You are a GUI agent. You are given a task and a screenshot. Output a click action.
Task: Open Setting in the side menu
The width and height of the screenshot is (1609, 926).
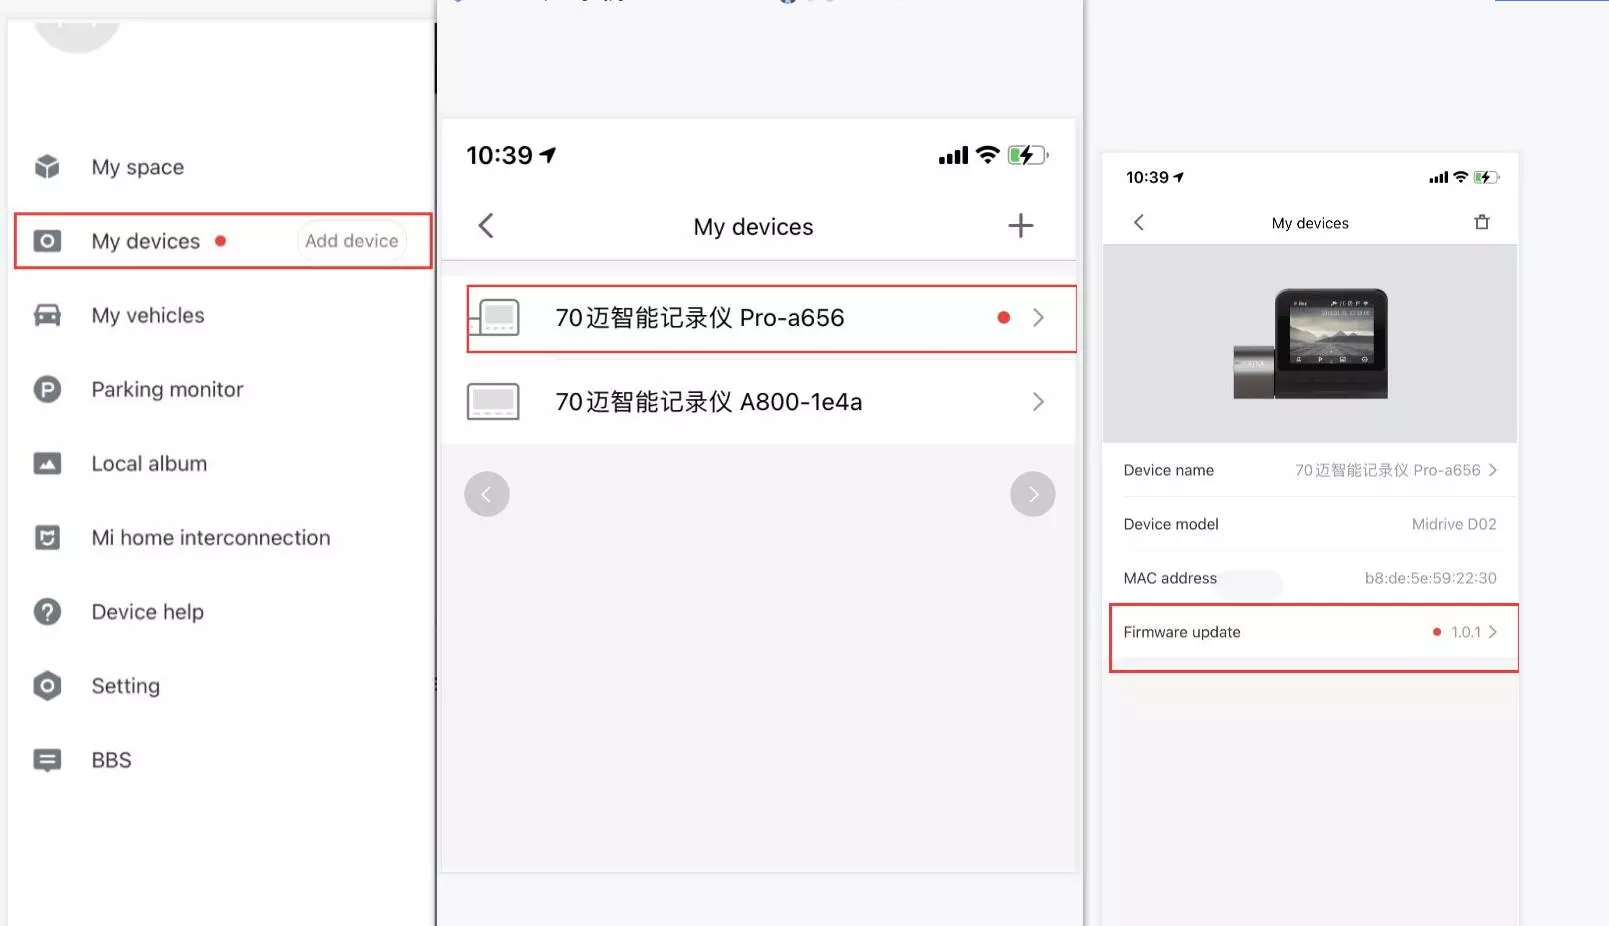pos(126,686)
